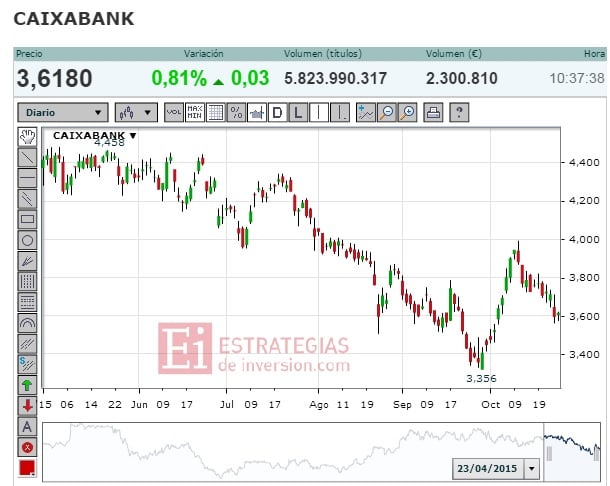Click the Precio column header
The height and width of the screenshot is (486, 610).
pos(29,54)
